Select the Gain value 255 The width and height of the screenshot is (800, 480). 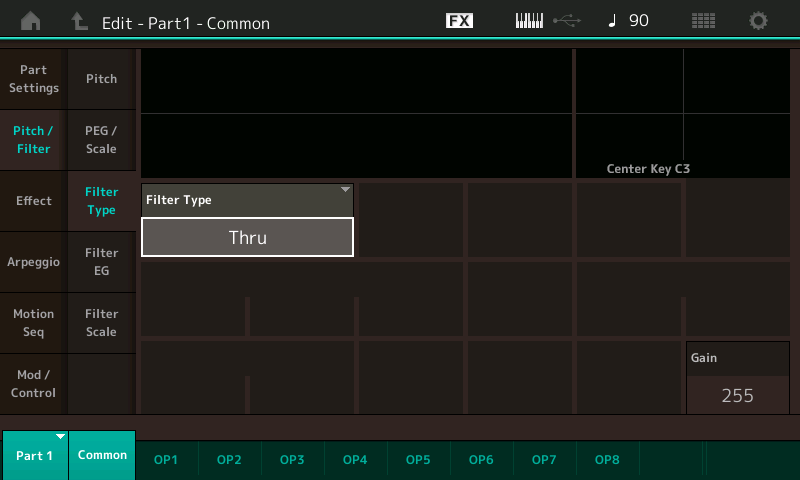click(x=737, y=395)
